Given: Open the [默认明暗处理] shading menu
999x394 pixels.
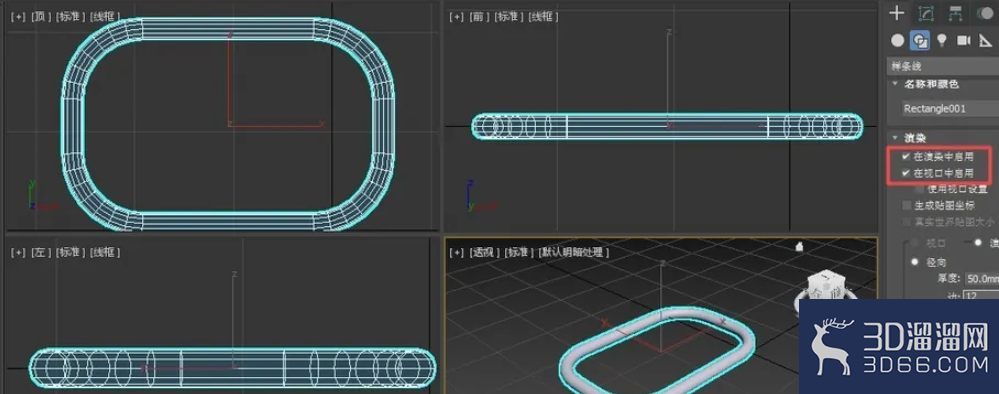Looking at the screenshot, I should [x=573, y=252].
